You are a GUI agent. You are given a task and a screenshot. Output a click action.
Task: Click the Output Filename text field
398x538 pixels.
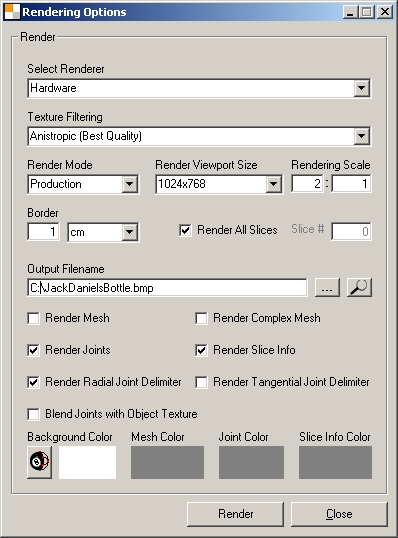tap(167, 288)
